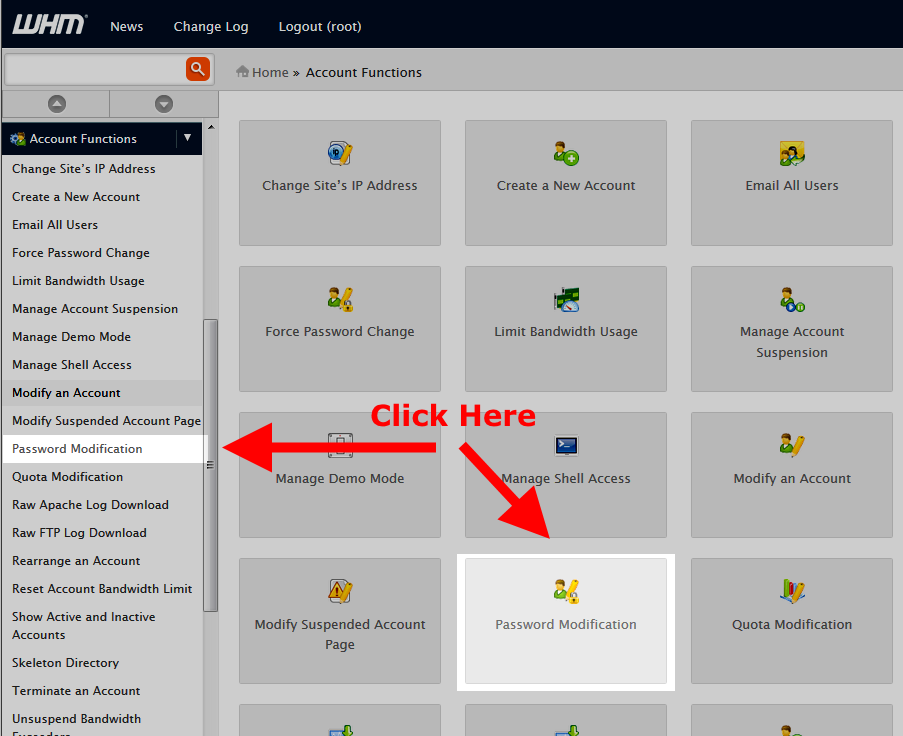Click the sidebar scroll-up arrow button
903x736 pixels.
click(57, 104)
